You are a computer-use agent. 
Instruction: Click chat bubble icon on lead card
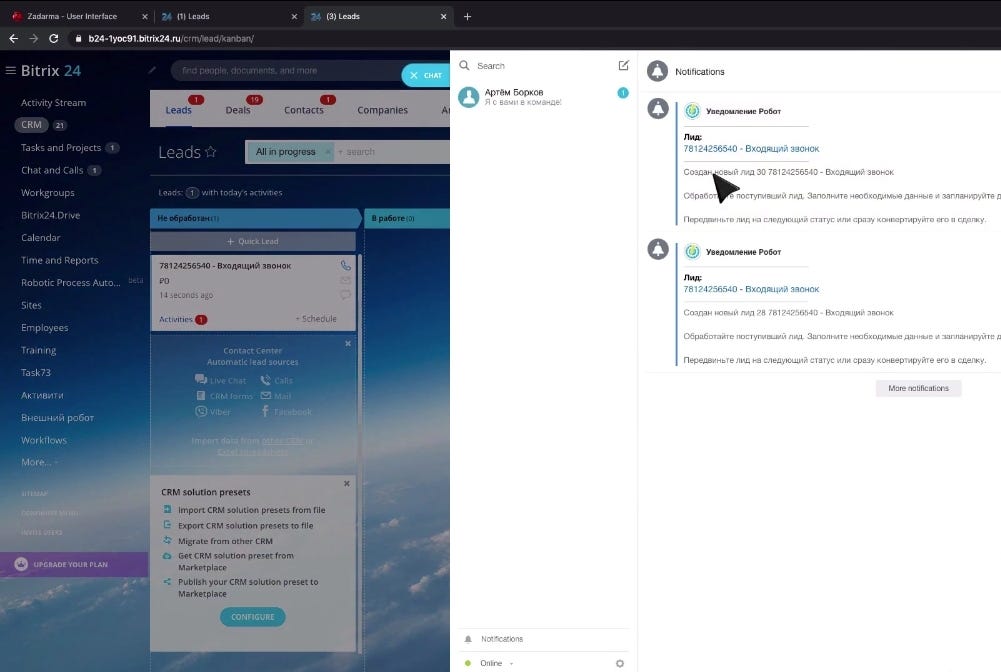[345, 295]
